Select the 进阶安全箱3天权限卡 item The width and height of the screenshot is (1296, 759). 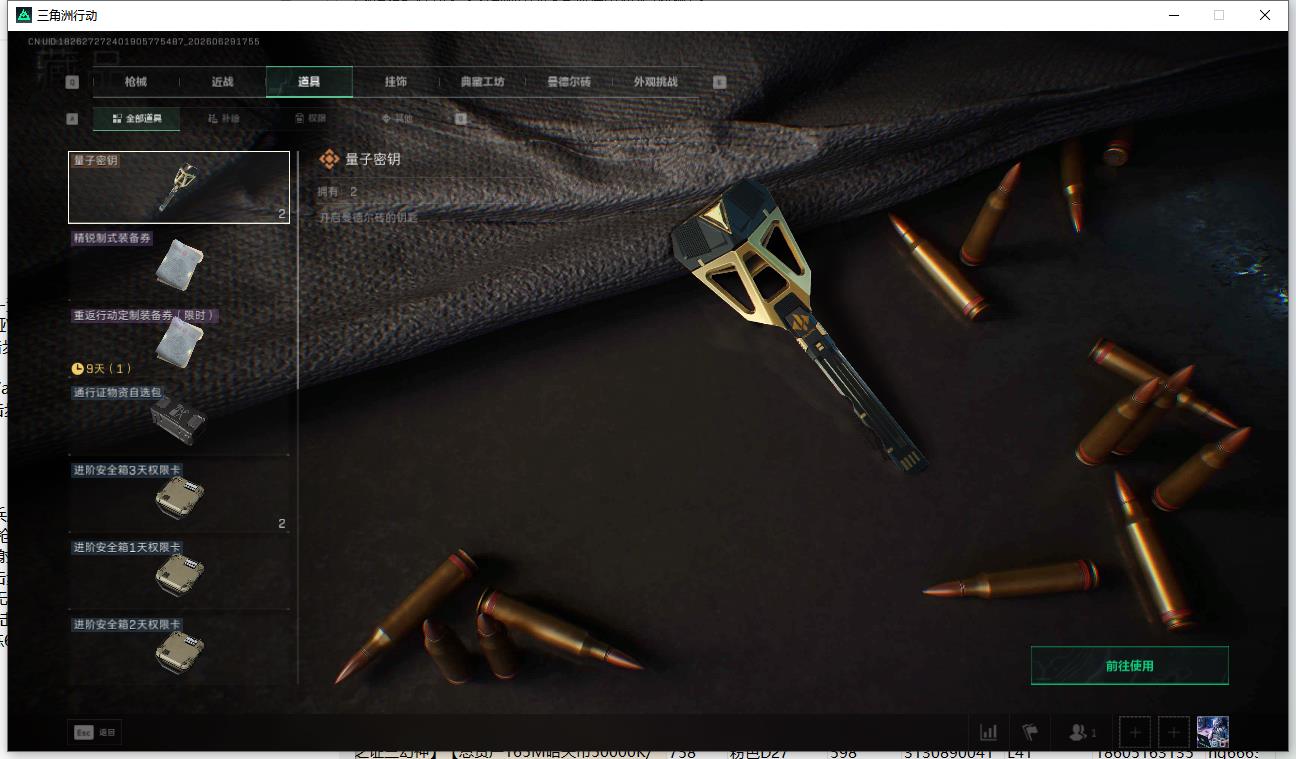pyautogui.click(x=179, y=497)
